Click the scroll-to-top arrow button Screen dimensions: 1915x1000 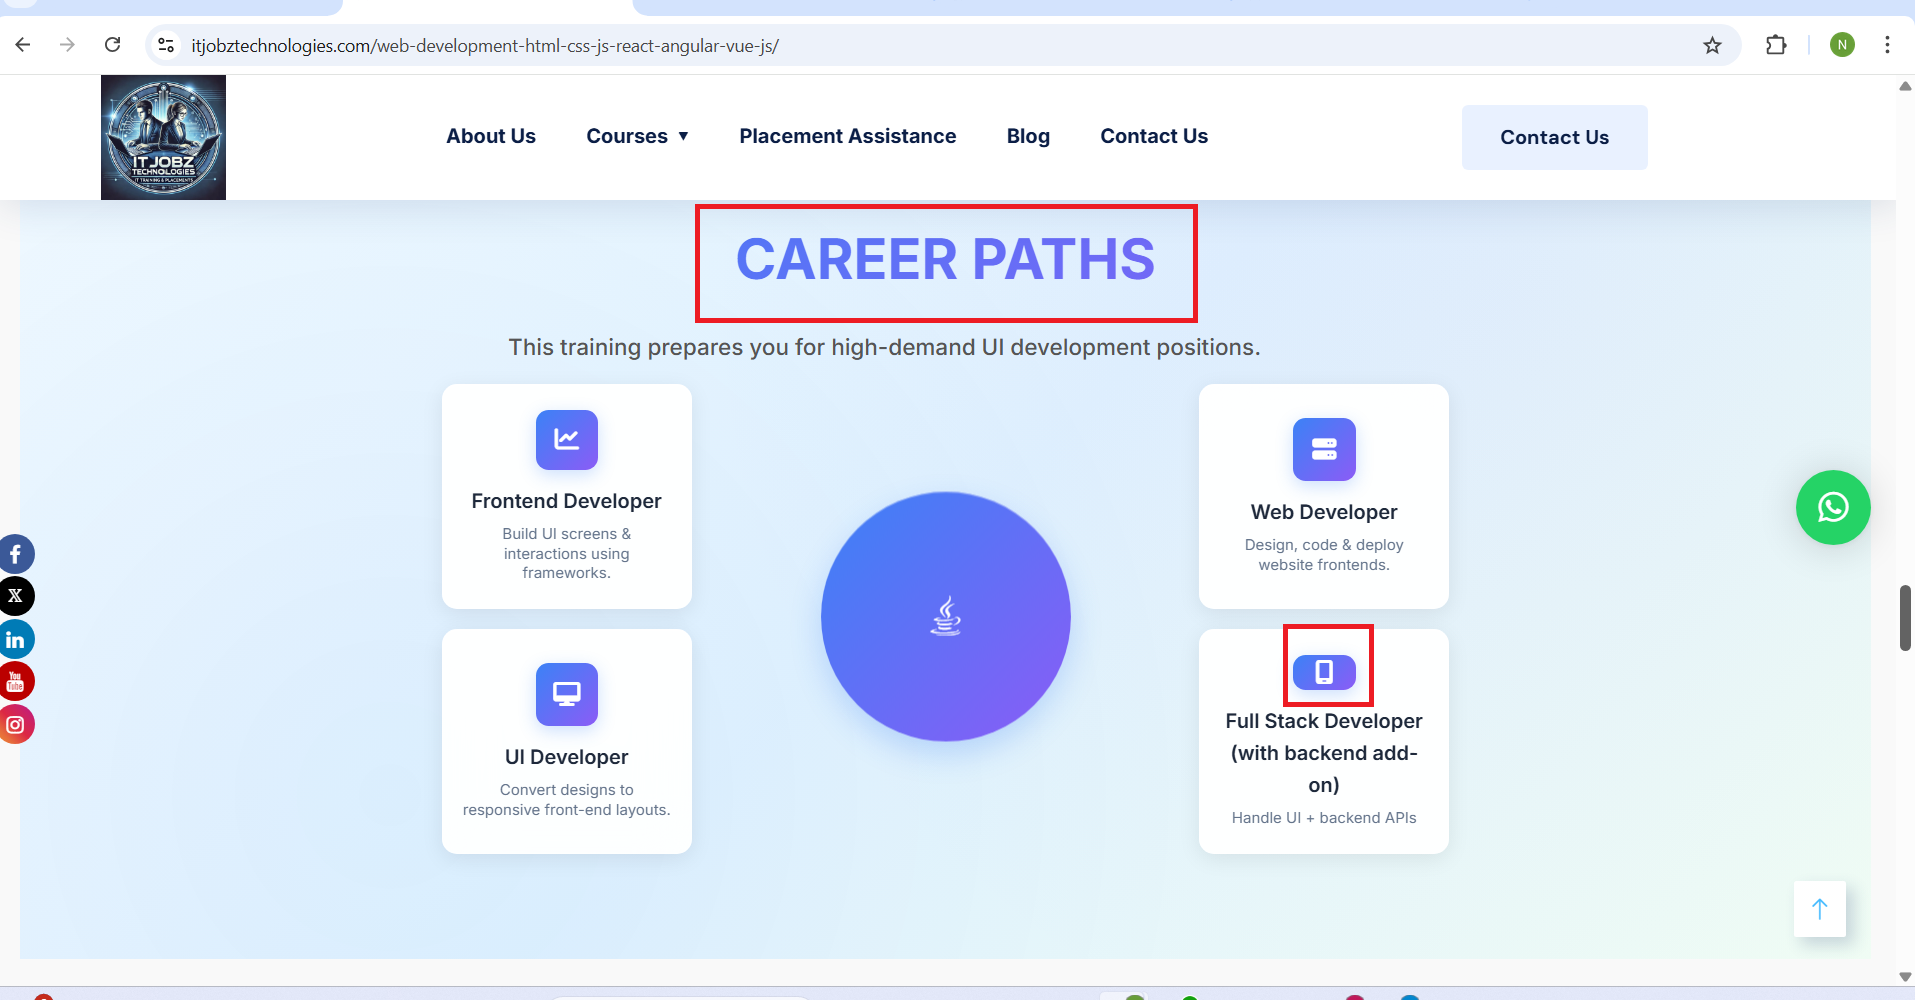pyautogui.click(x=1819, y=908)
